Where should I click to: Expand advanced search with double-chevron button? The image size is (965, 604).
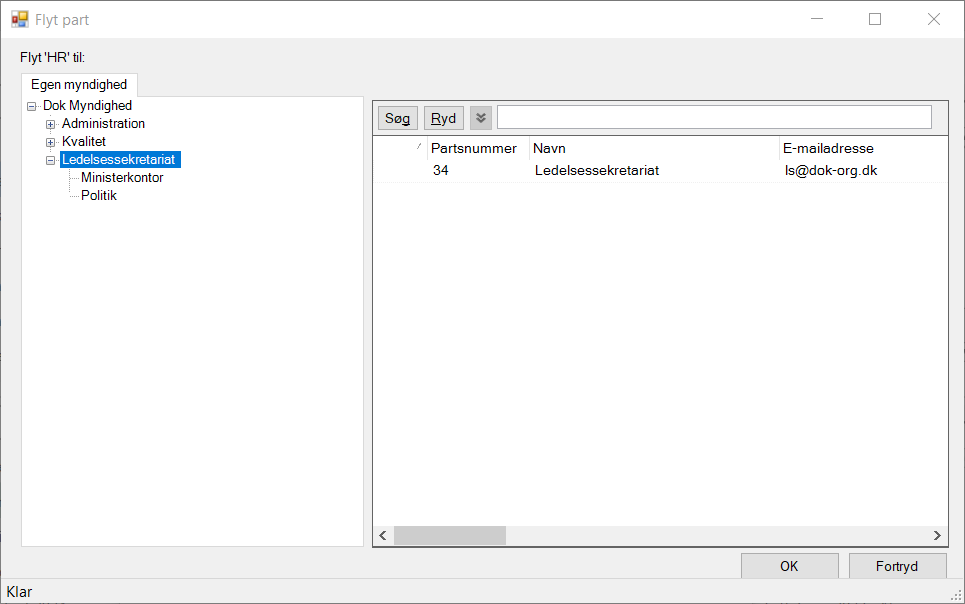click(x=481, y=118)
